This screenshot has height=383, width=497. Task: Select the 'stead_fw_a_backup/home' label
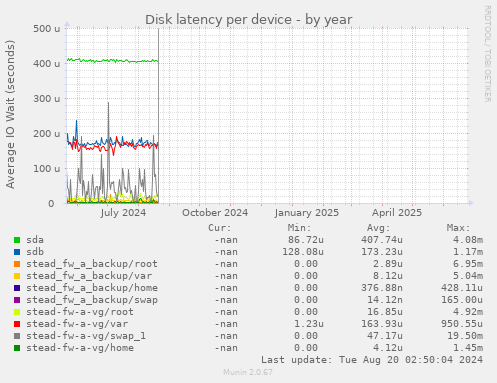(92, 288)
